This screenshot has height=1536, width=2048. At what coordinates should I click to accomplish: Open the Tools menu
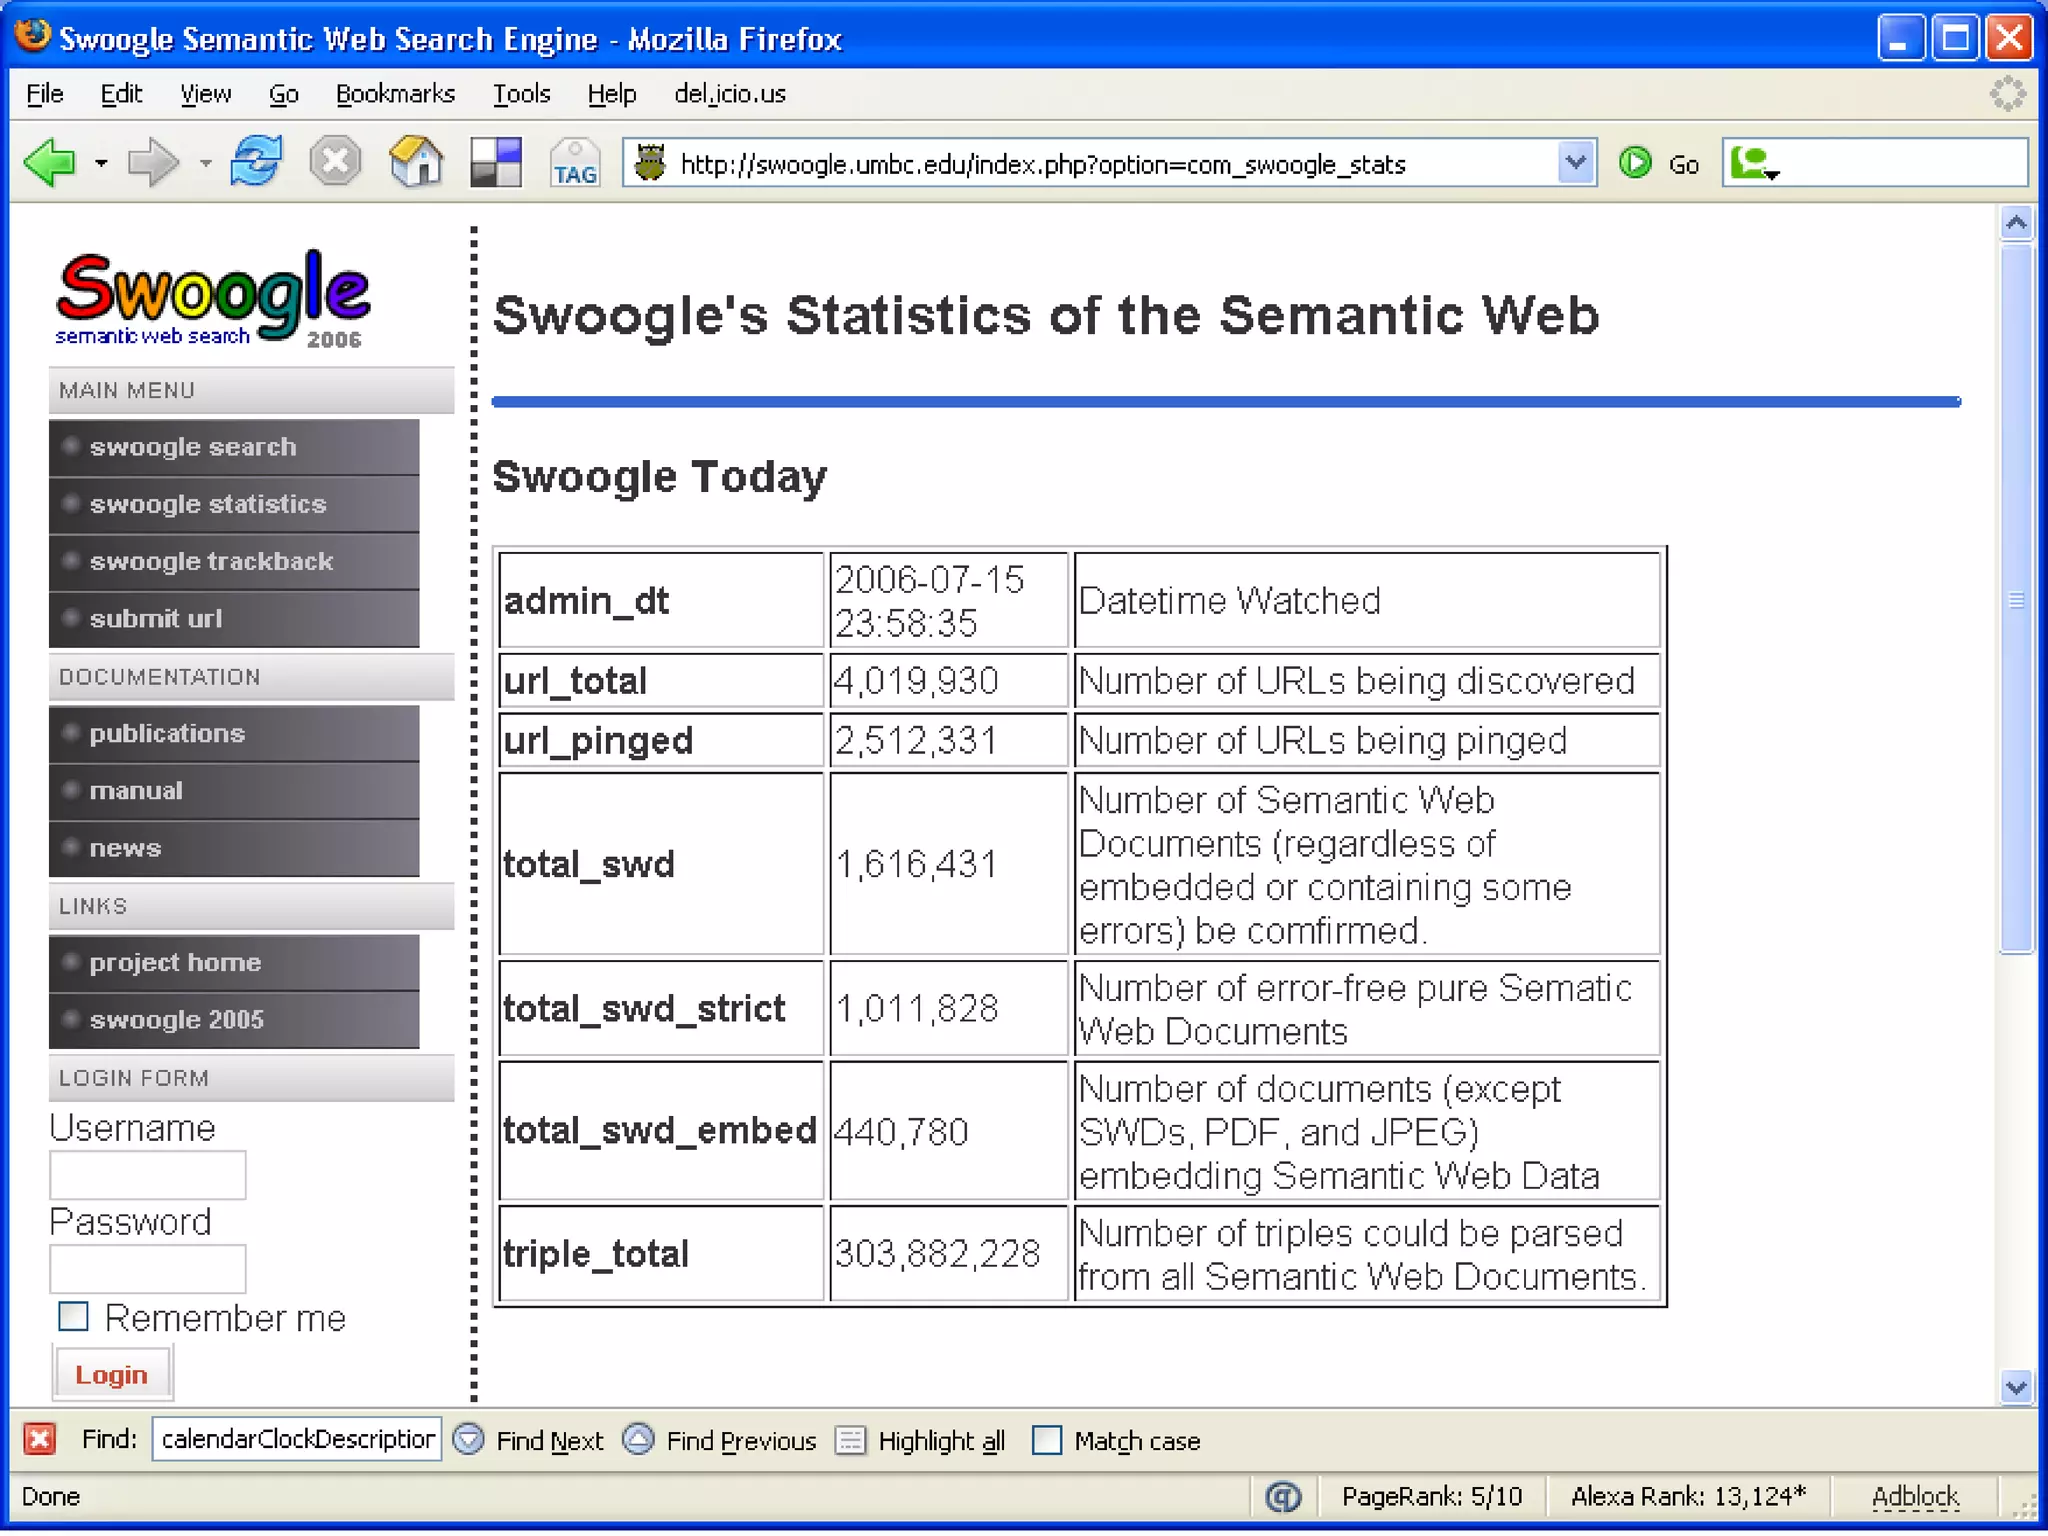coord(521,94)
